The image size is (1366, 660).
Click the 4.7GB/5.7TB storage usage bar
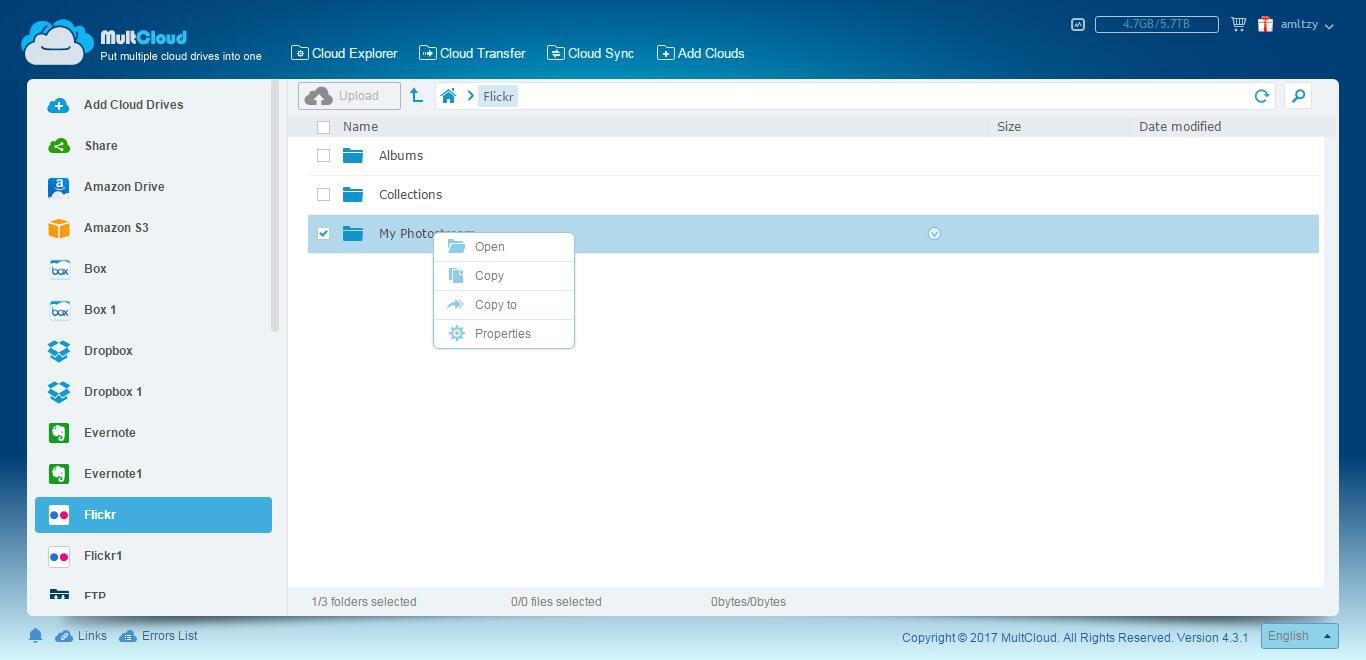pyautogui.click(x=1156, y=24)
